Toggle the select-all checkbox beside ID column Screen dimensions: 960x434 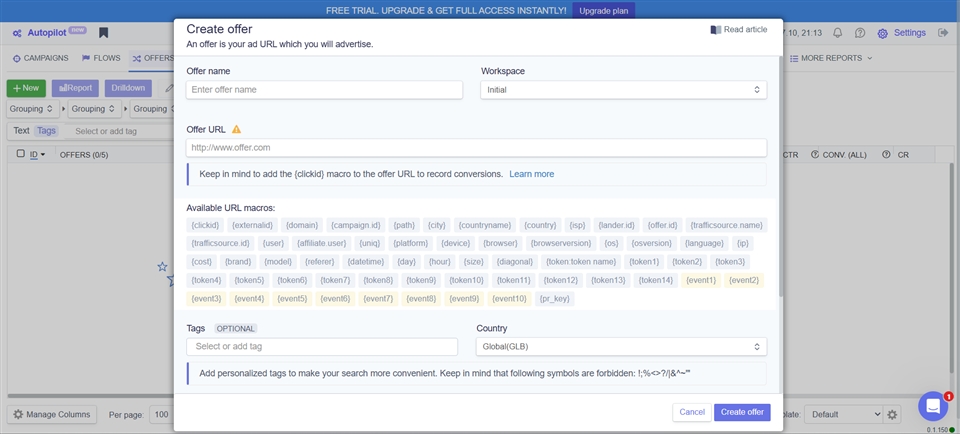[x=20, y=154]
